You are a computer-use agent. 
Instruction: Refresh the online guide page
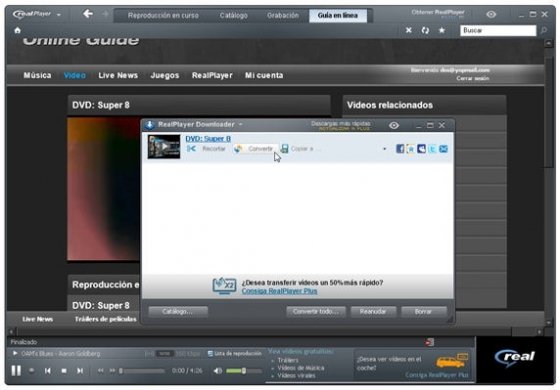[x=425, y=30]
